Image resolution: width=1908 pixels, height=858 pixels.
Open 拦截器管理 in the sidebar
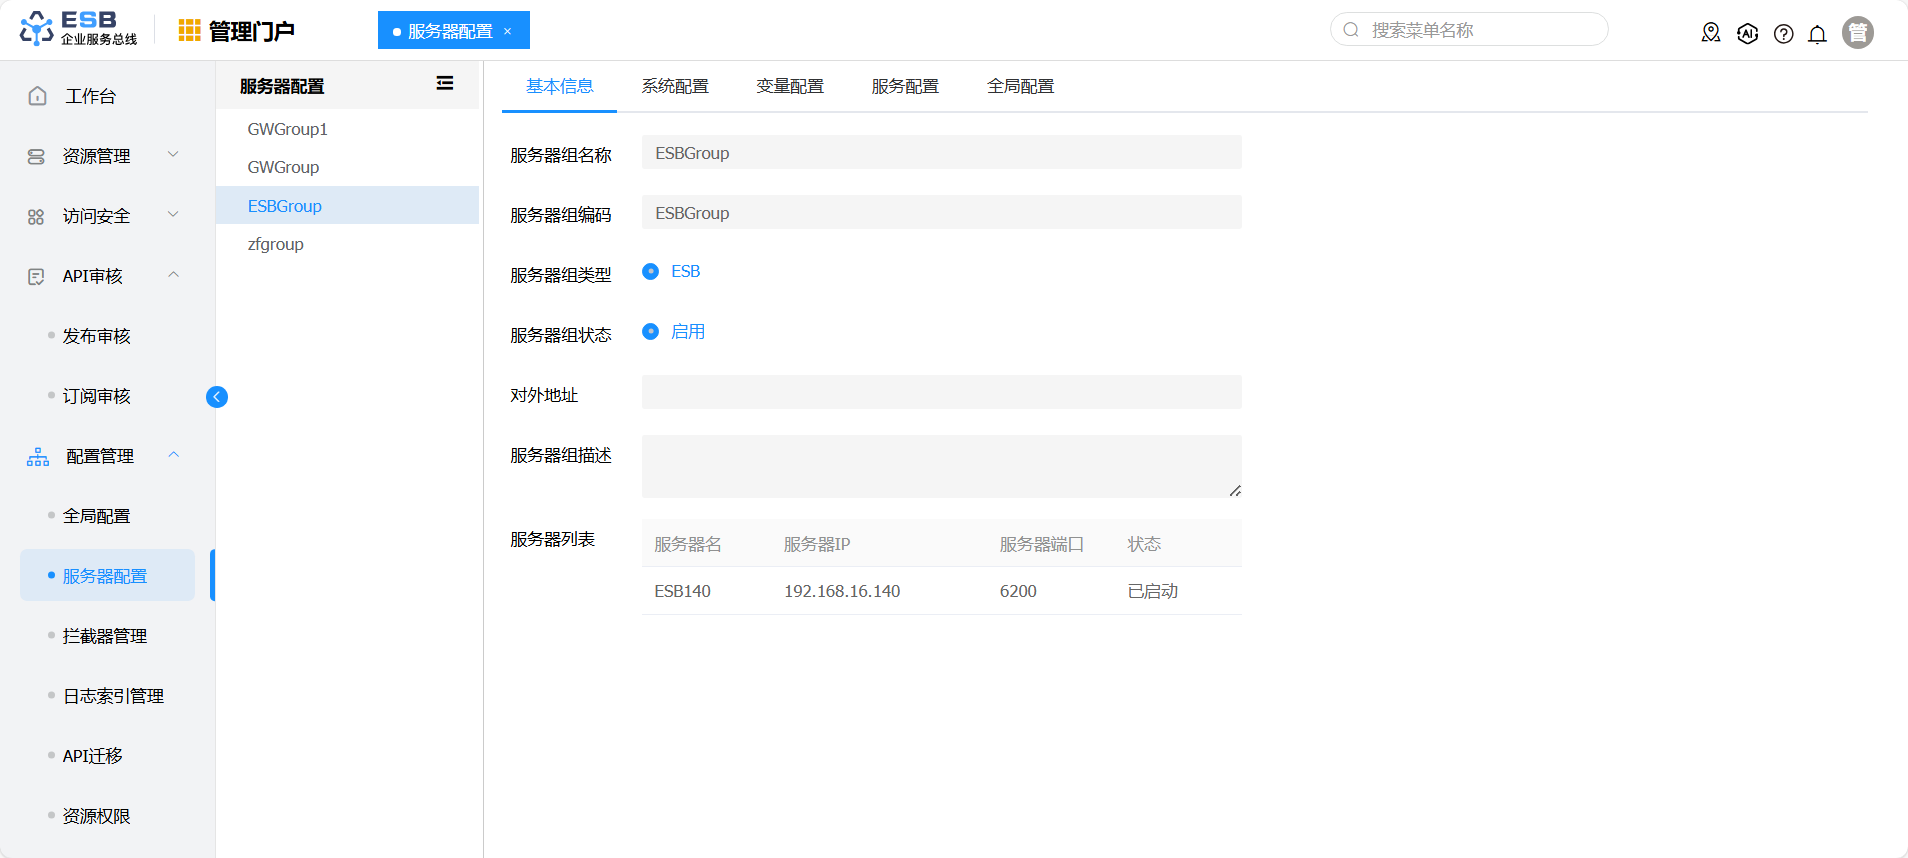point(105,636)
